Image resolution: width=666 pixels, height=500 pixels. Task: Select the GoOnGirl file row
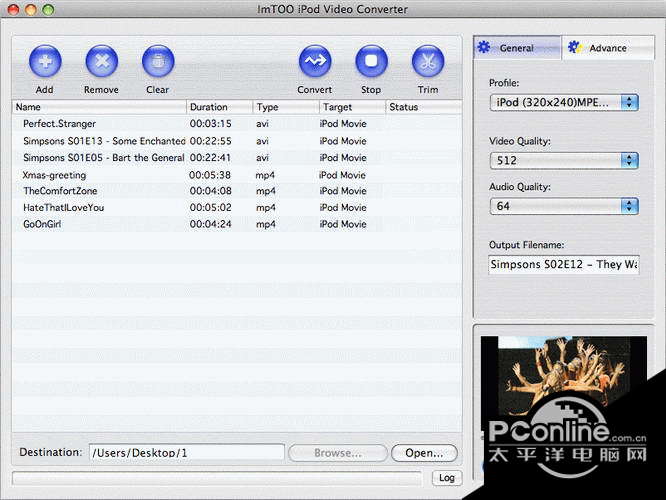(x=237, y=224)
